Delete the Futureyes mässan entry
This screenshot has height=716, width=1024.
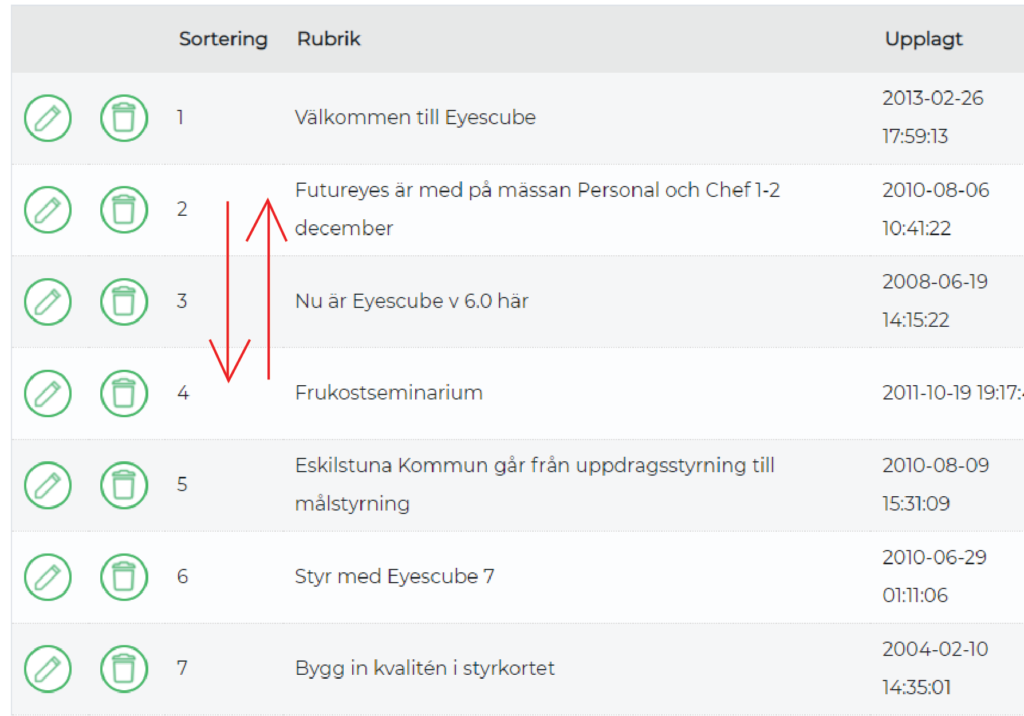tap(124, 210)
